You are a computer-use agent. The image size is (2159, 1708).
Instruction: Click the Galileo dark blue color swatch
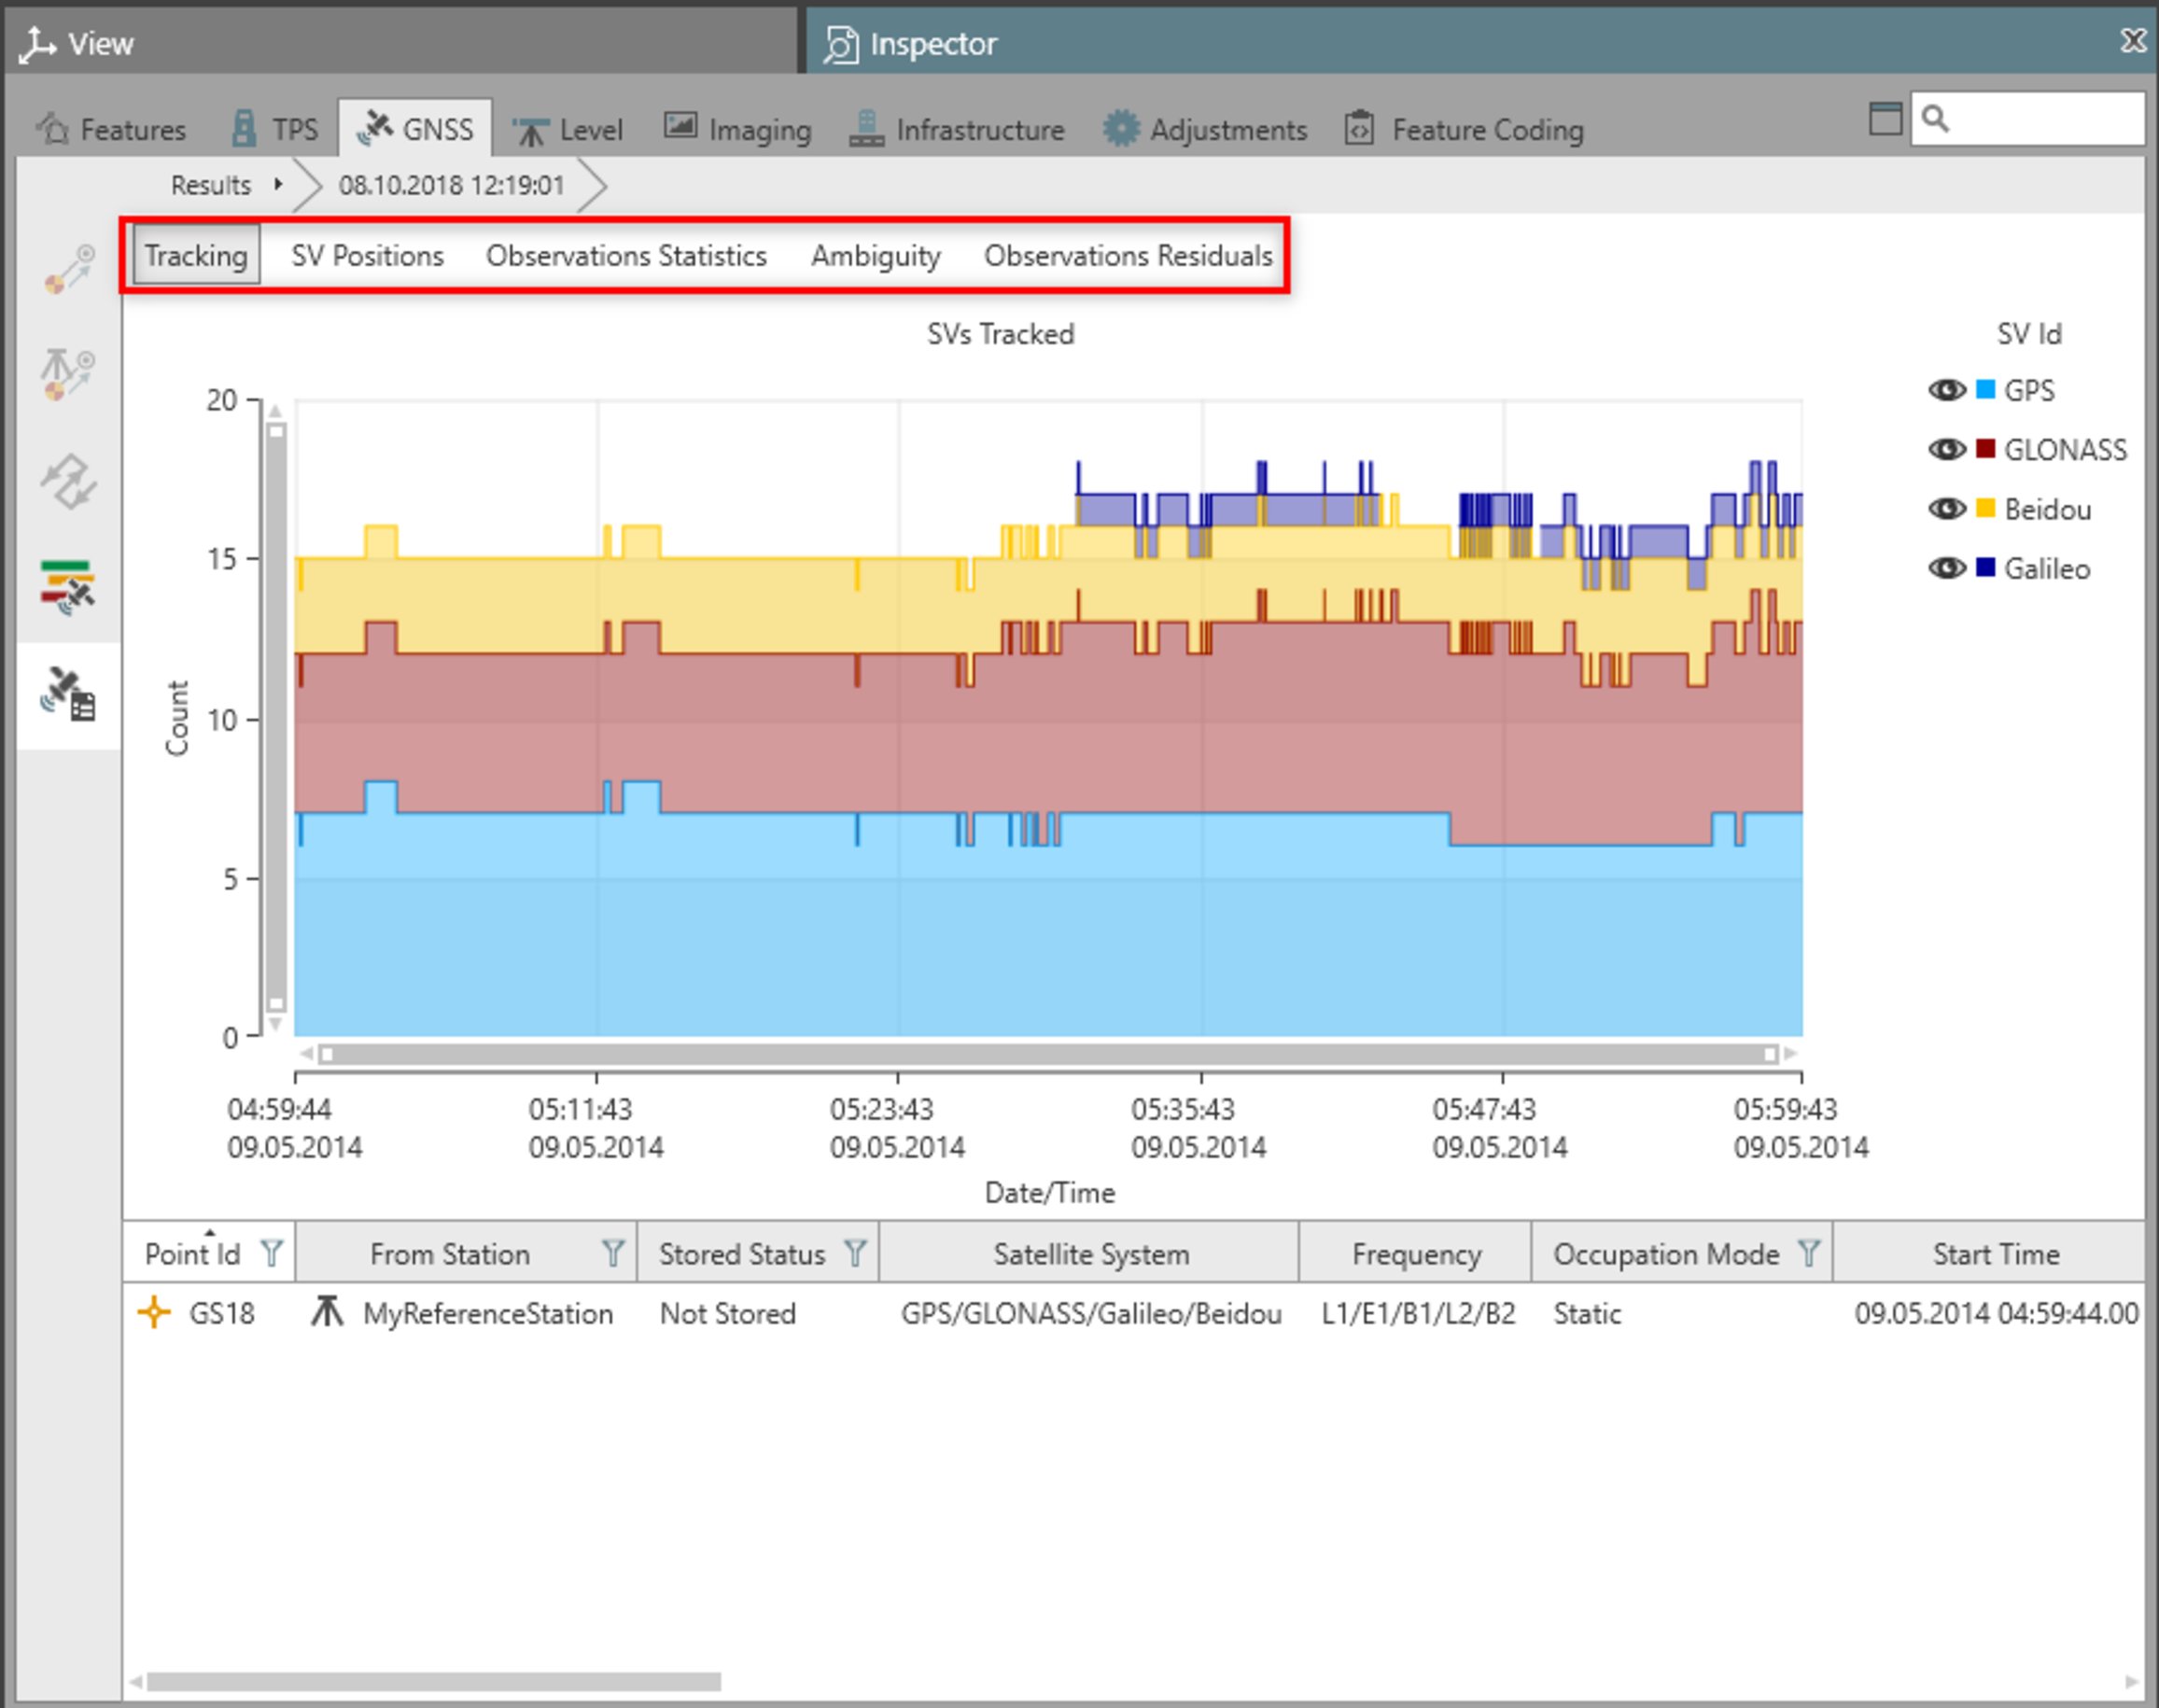click(1986, 567)
